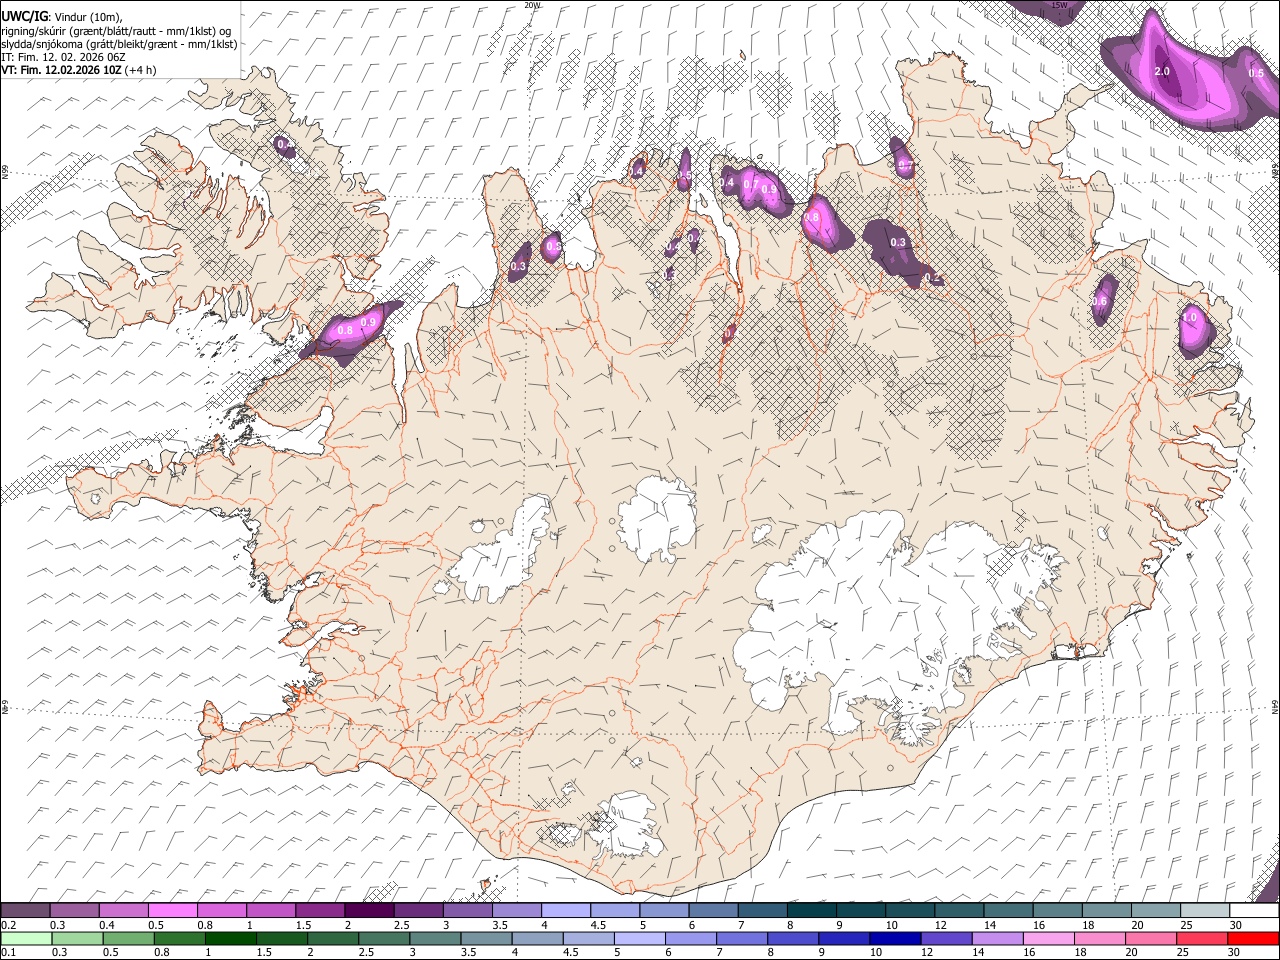Click the UWC/IG title in the map header

pyautogui.click(x=24, y=16)
